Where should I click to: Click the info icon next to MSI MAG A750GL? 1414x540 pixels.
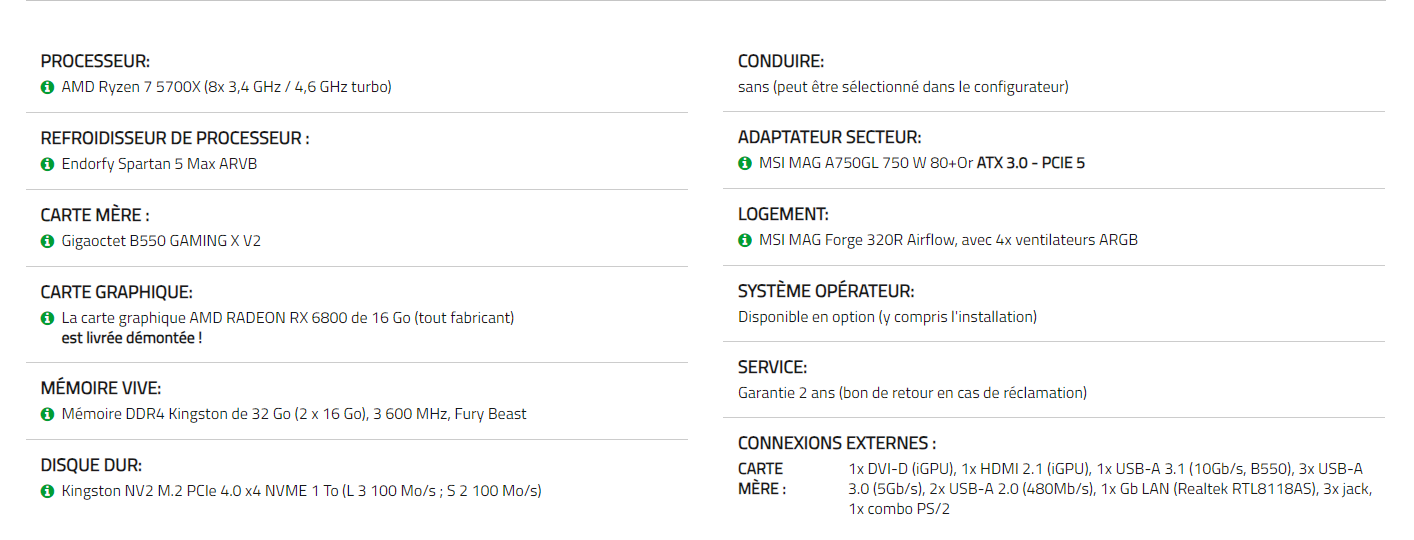pyautogui.click(x=744, y=163)
